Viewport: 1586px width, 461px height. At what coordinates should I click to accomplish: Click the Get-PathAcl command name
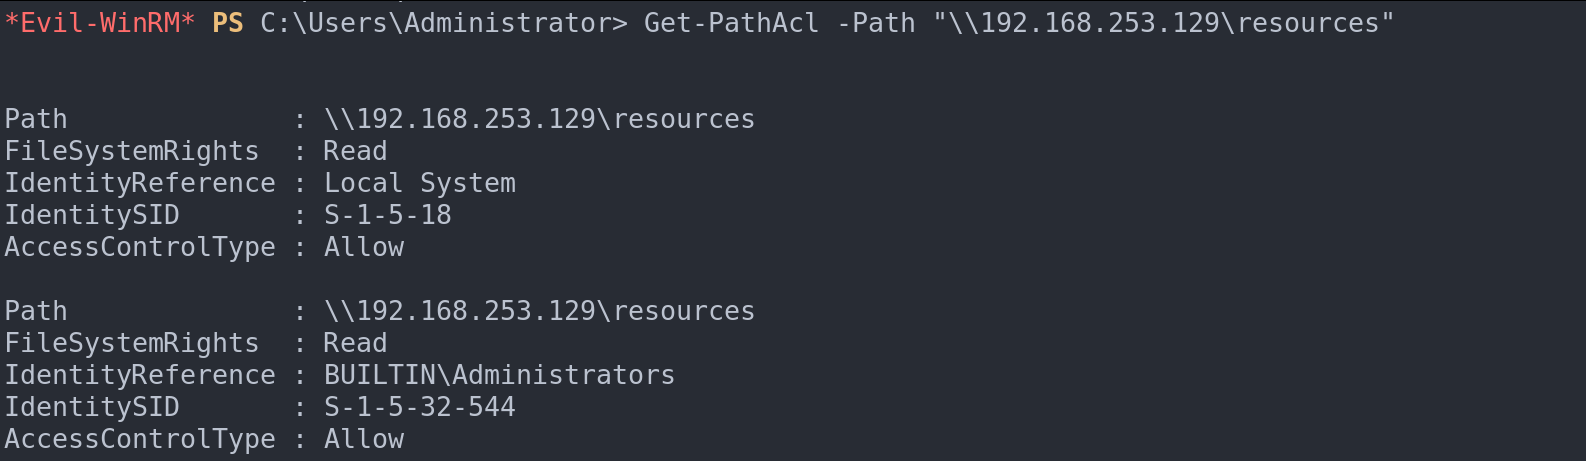[x=731, y=23]
